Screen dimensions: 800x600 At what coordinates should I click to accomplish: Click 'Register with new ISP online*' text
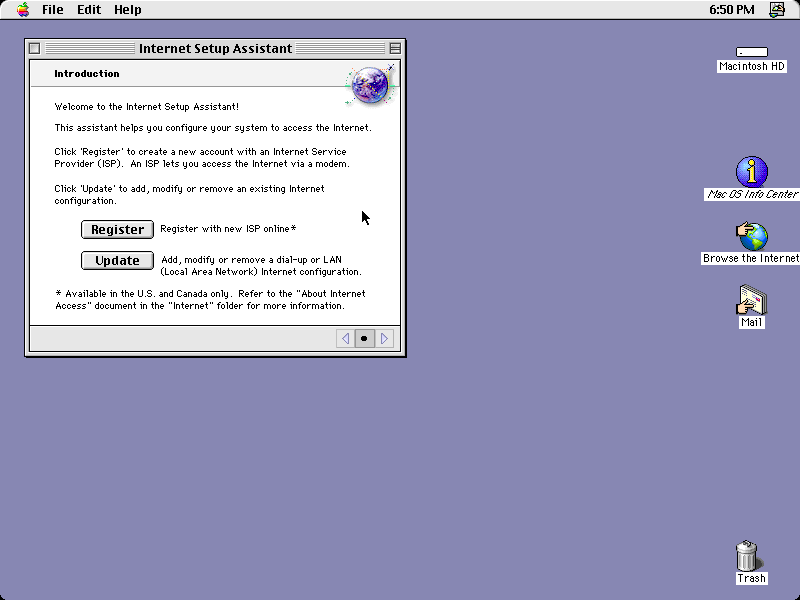(228, 229)
